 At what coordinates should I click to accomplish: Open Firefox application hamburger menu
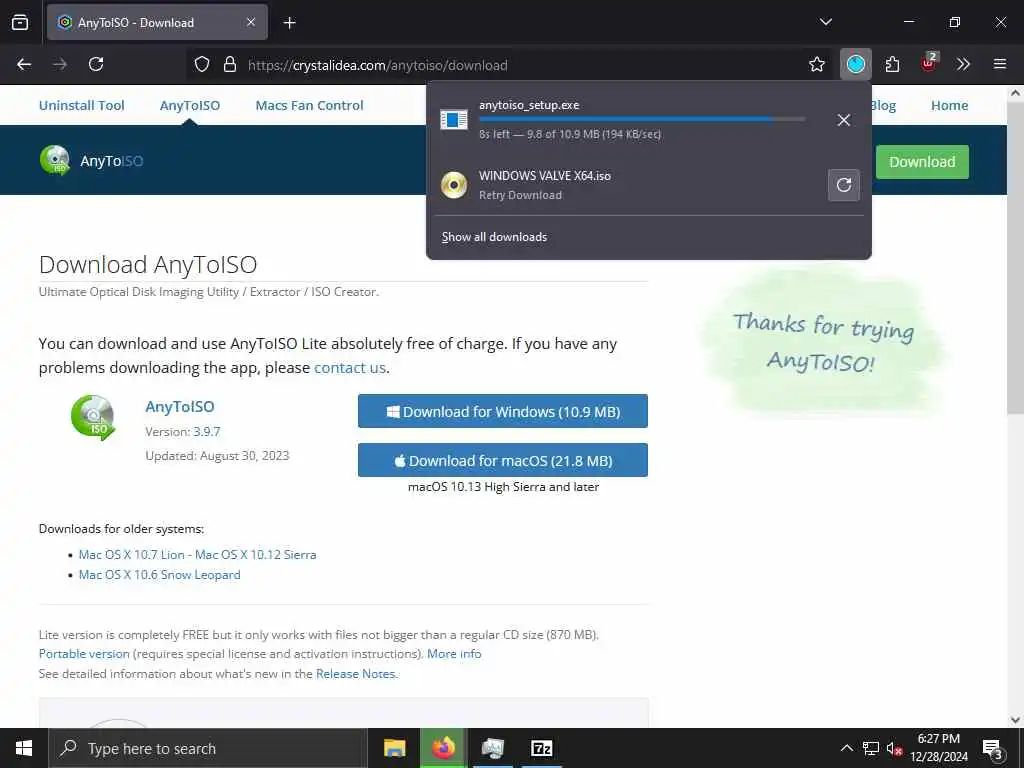pos(999,64)
